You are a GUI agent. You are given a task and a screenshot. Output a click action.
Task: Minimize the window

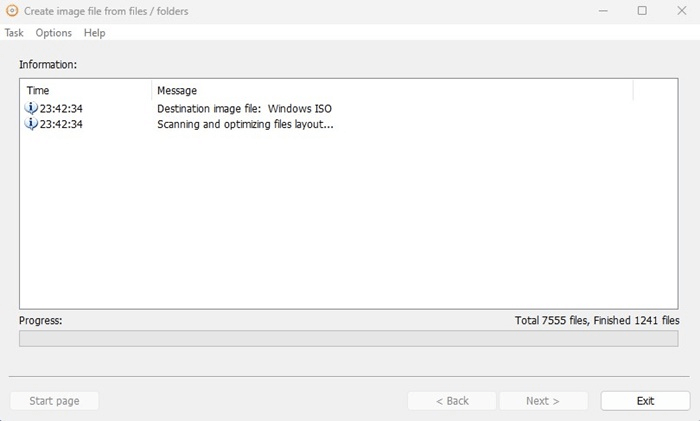tap(603, 11)
